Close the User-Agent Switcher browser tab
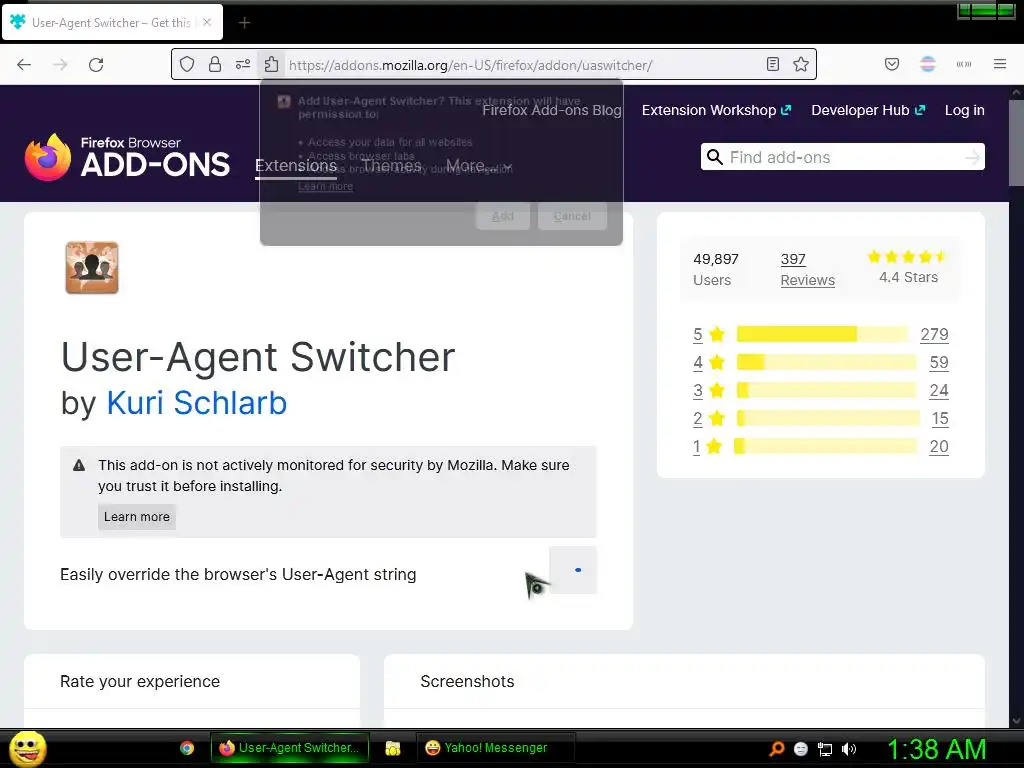Viewport: 1024px width, 768px height. coord(207,22)
